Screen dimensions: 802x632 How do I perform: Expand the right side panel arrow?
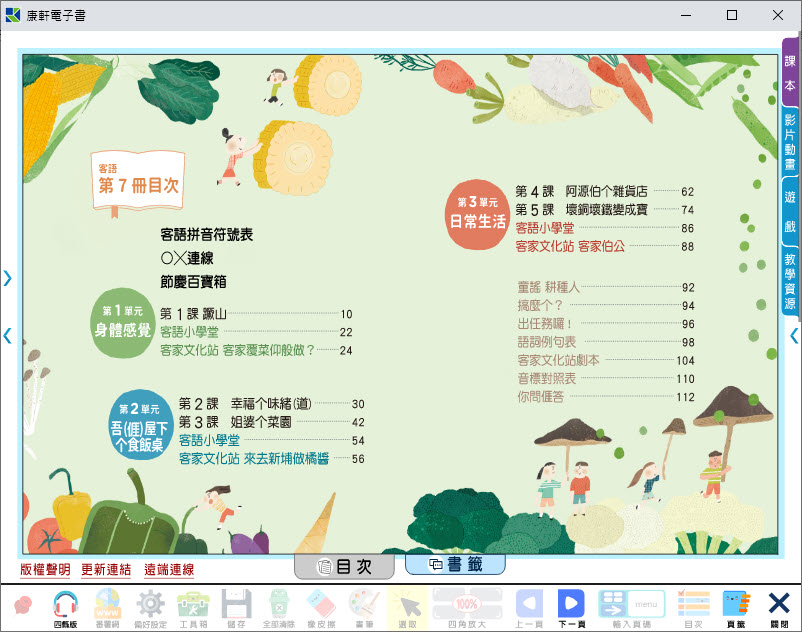coord(794,336)
